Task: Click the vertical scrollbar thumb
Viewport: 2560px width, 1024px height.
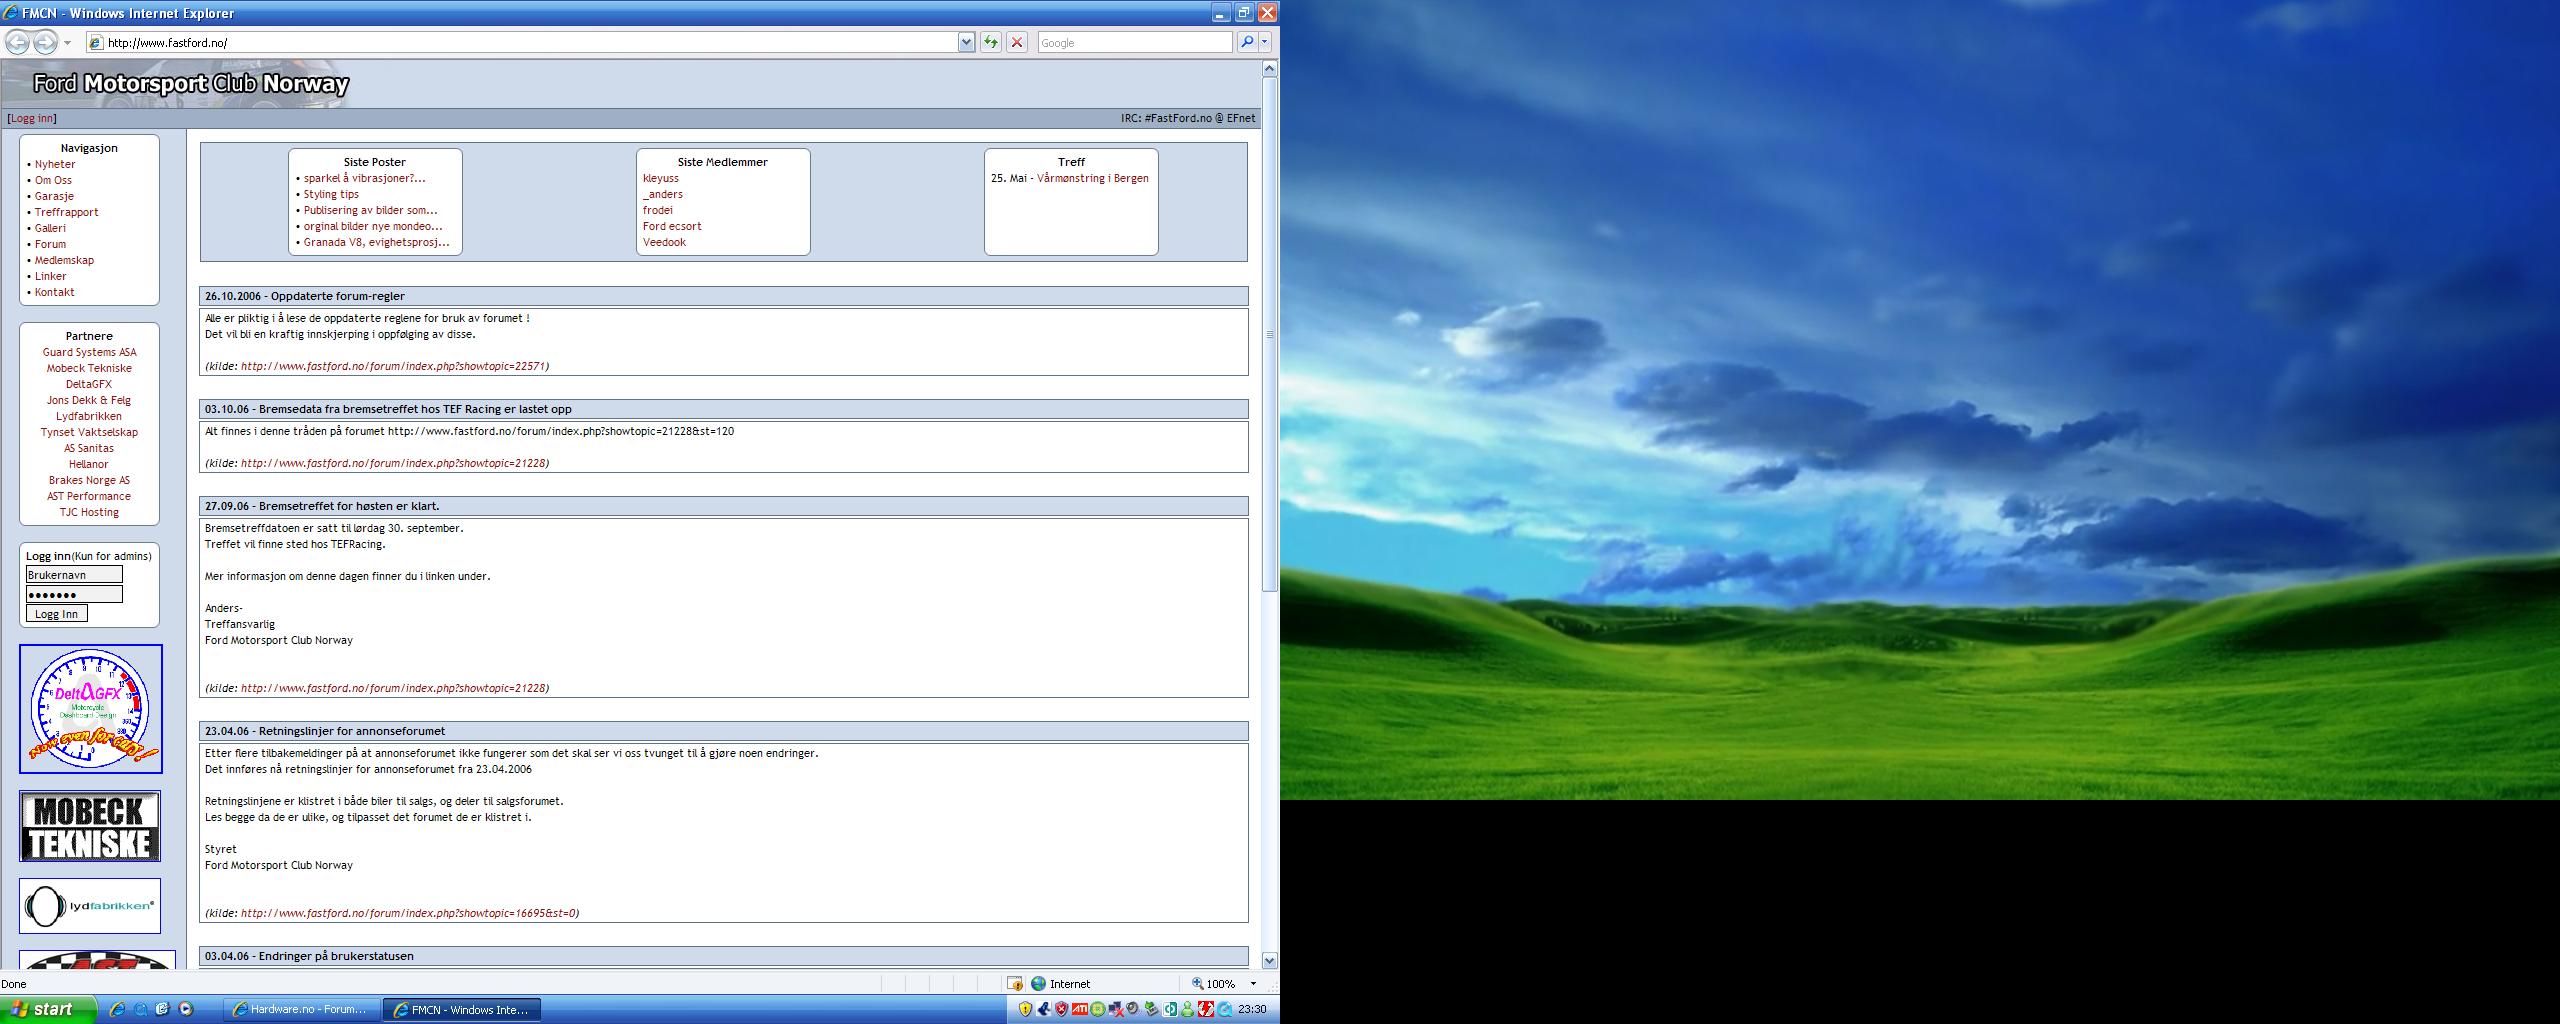Action: [1270, 334]
